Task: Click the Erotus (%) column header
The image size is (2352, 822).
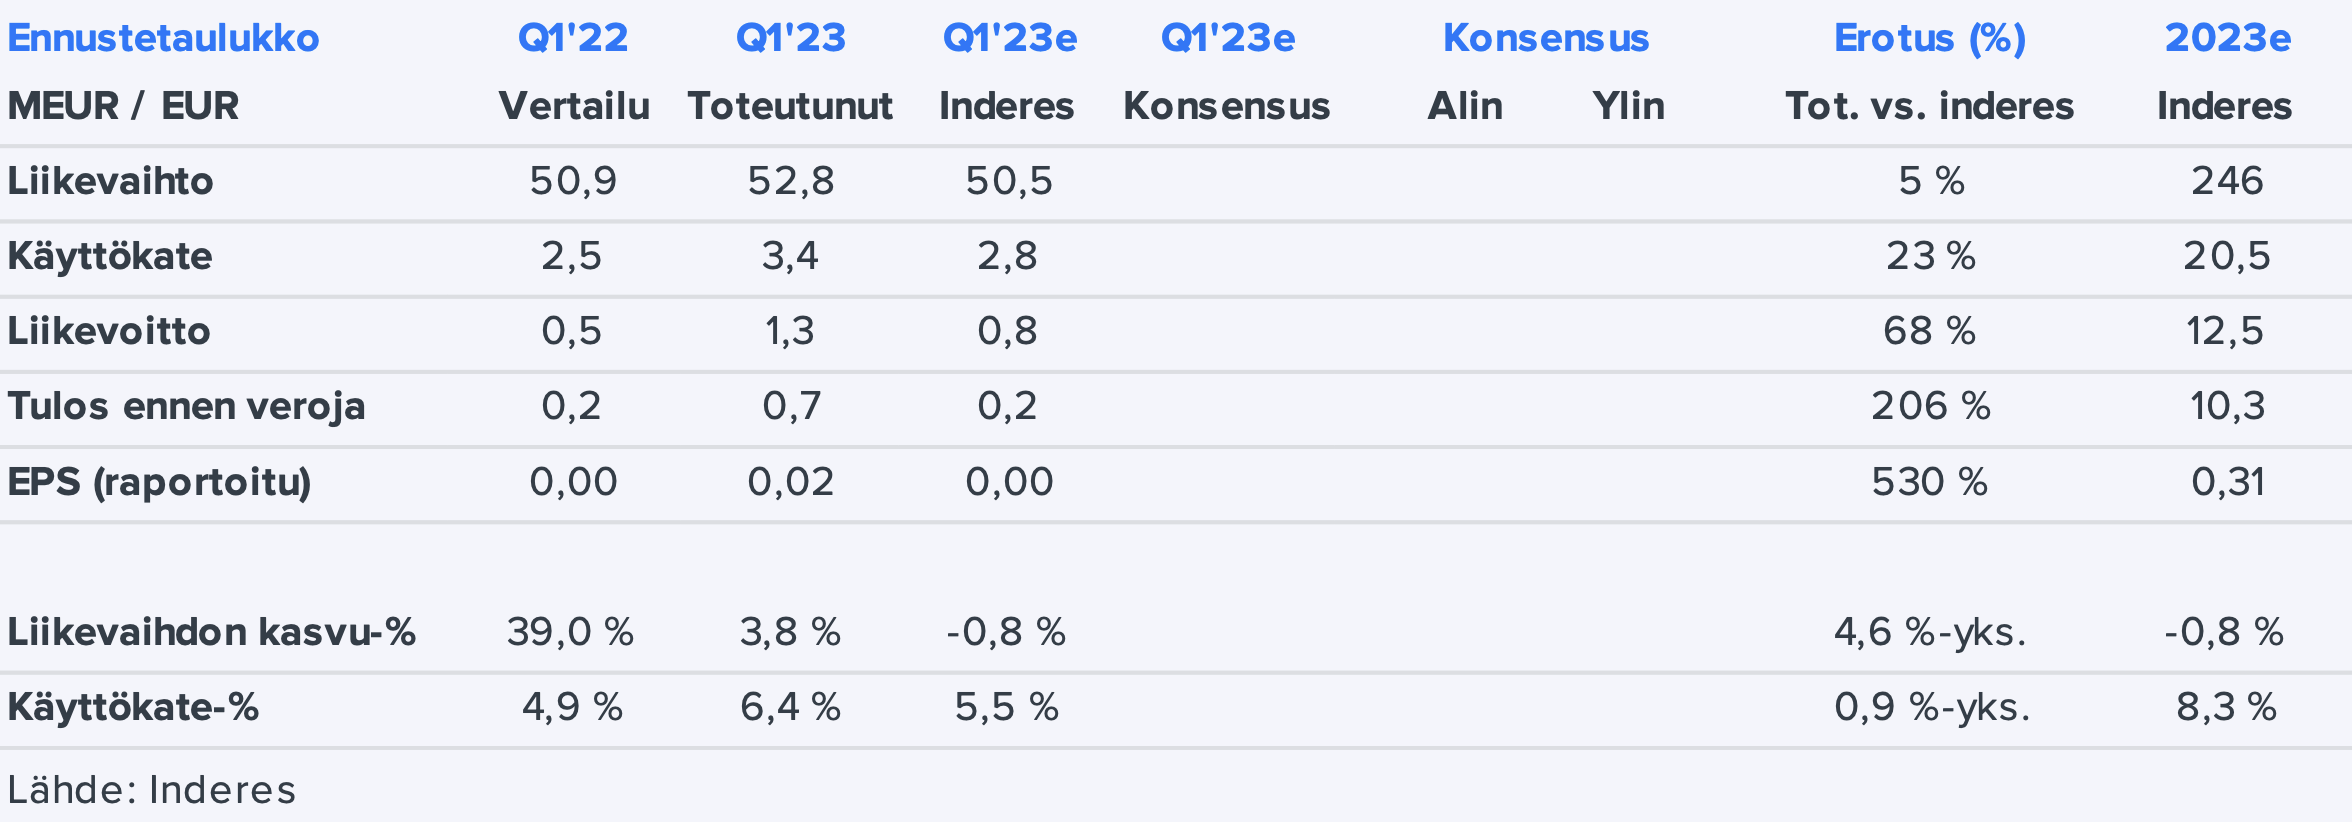Action: [1929, 38]
